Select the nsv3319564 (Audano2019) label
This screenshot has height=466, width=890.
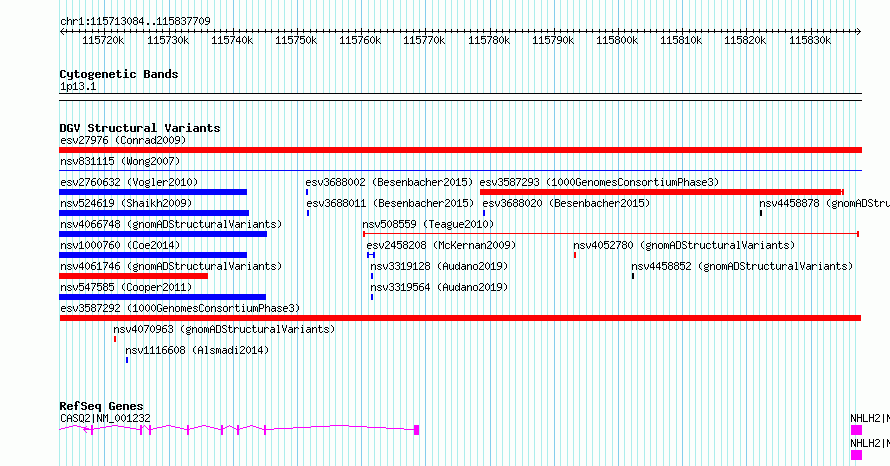439,287
